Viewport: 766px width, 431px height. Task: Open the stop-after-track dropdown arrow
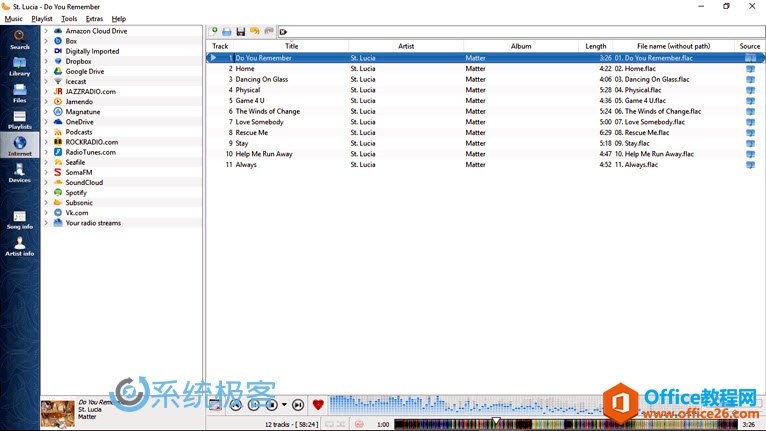coord(284,405)
